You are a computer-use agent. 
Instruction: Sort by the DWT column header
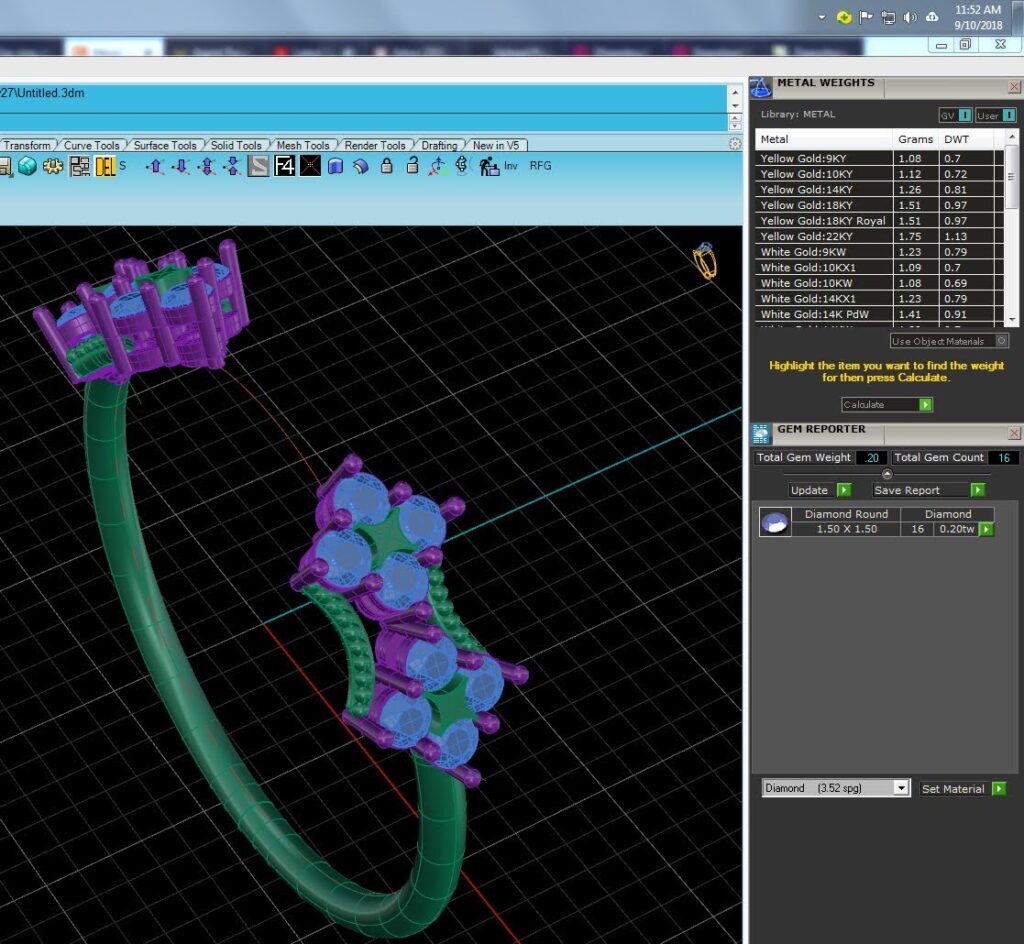[x=966, y=139]
